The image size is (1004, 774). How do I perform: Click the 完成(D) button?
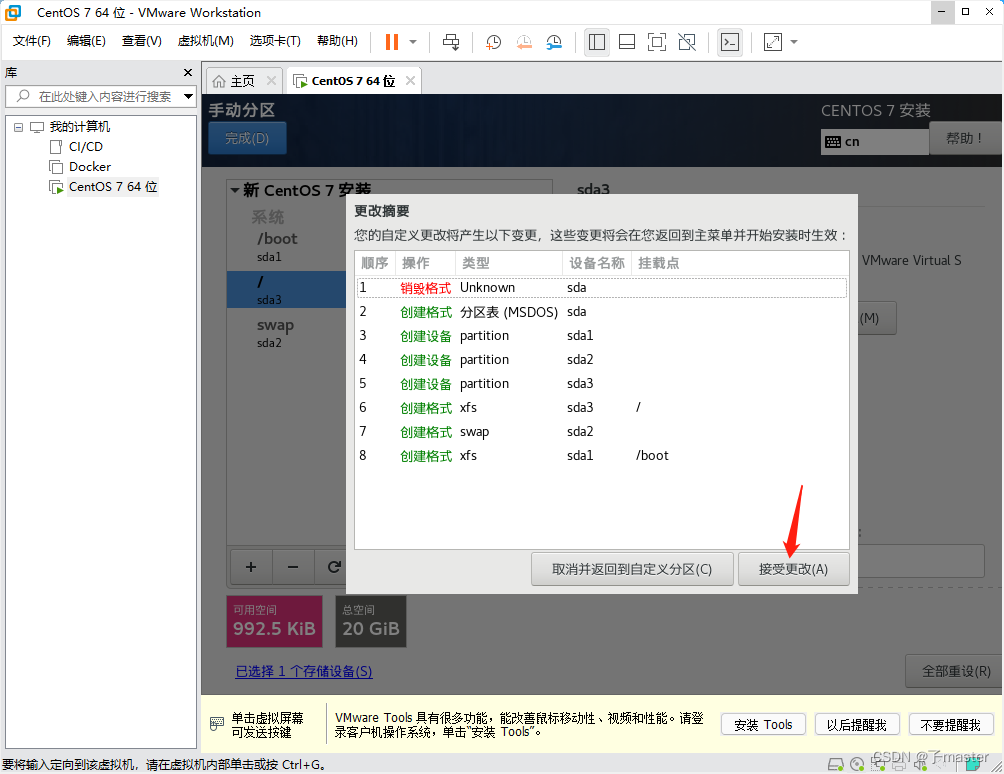click(x=247, y=139)
